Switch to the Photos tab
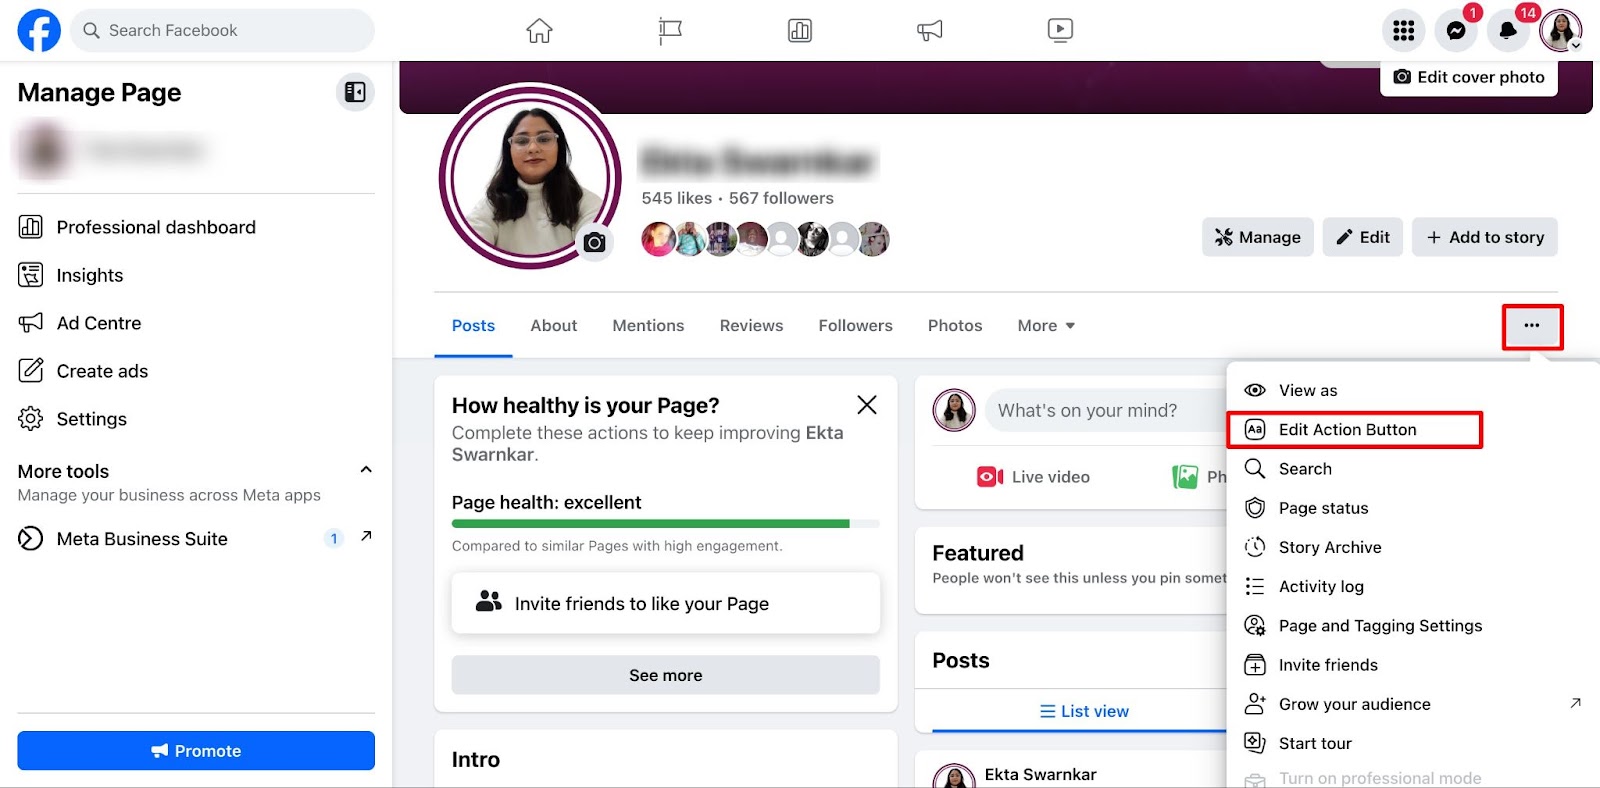Image resolution: width=1600 pixels, height=788 pixels. [x=955, y=326]
